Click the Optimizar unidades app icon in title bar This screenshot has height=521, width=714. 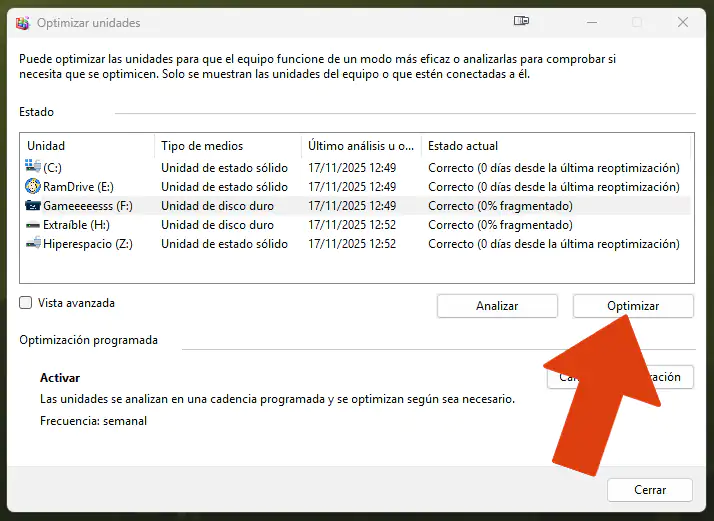[23, 23]
